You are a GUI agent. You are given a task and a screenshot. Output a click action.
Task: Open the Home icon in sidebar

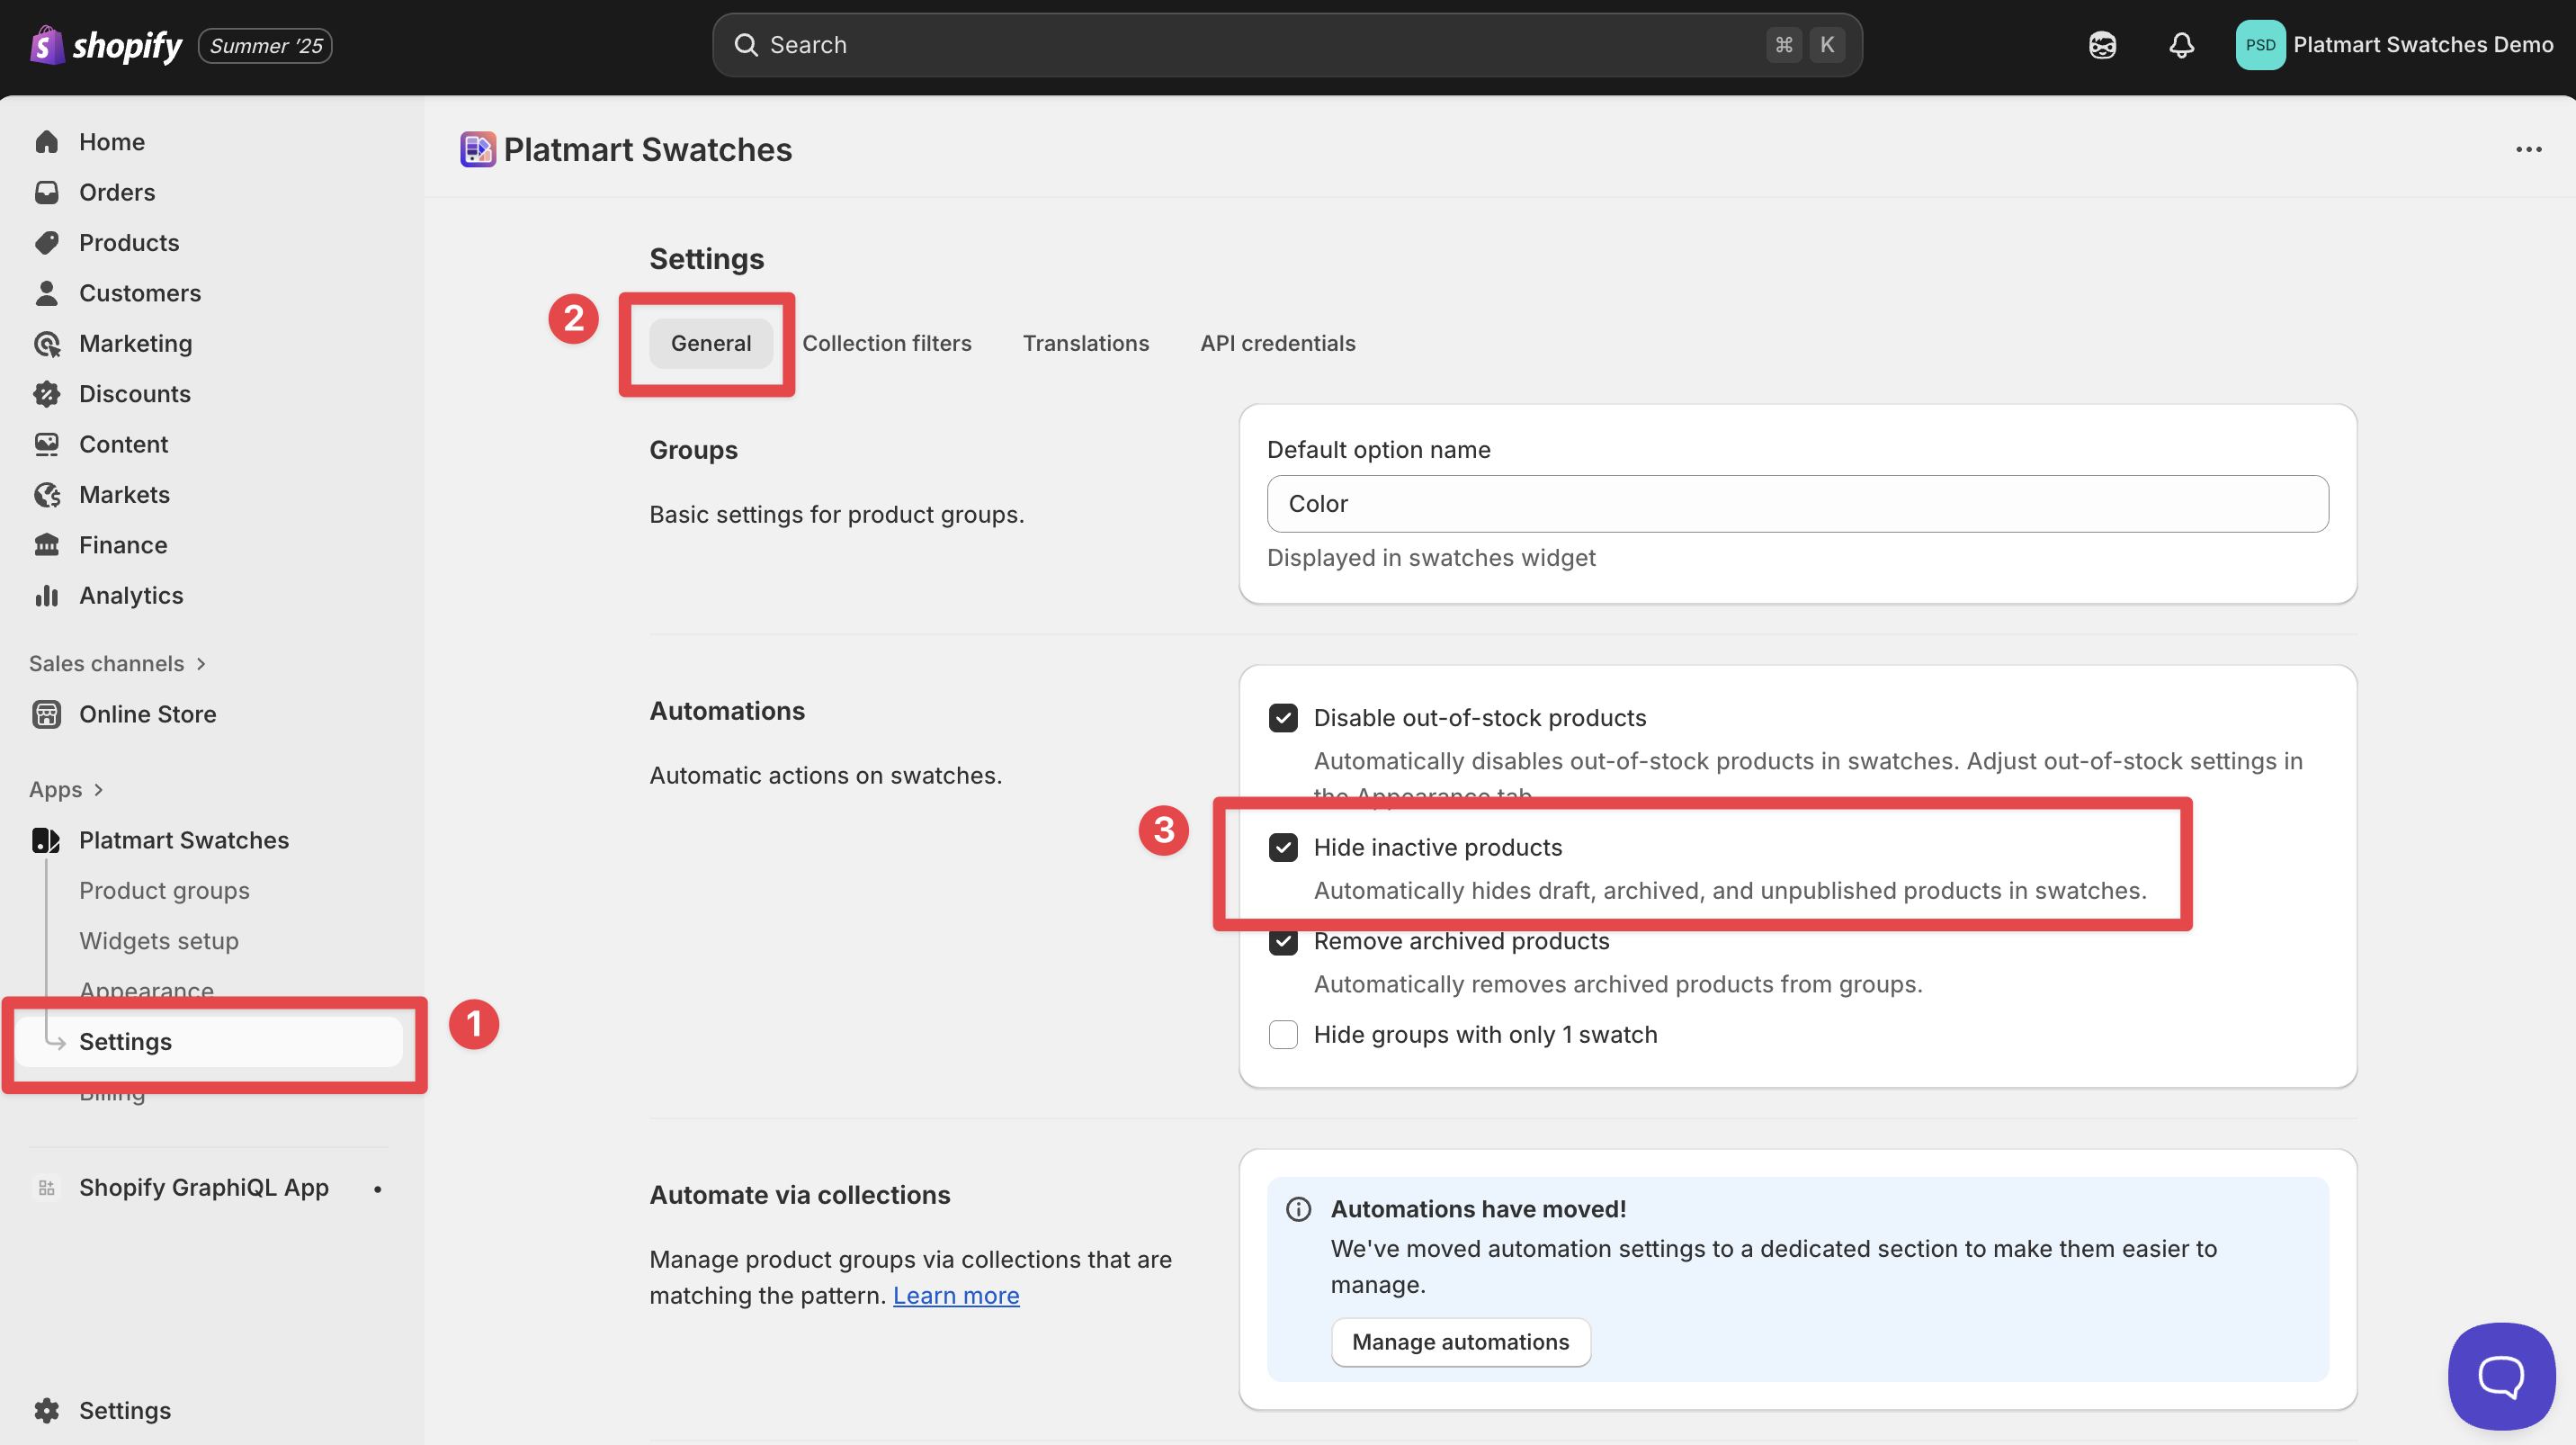click(x=46, y=142)
